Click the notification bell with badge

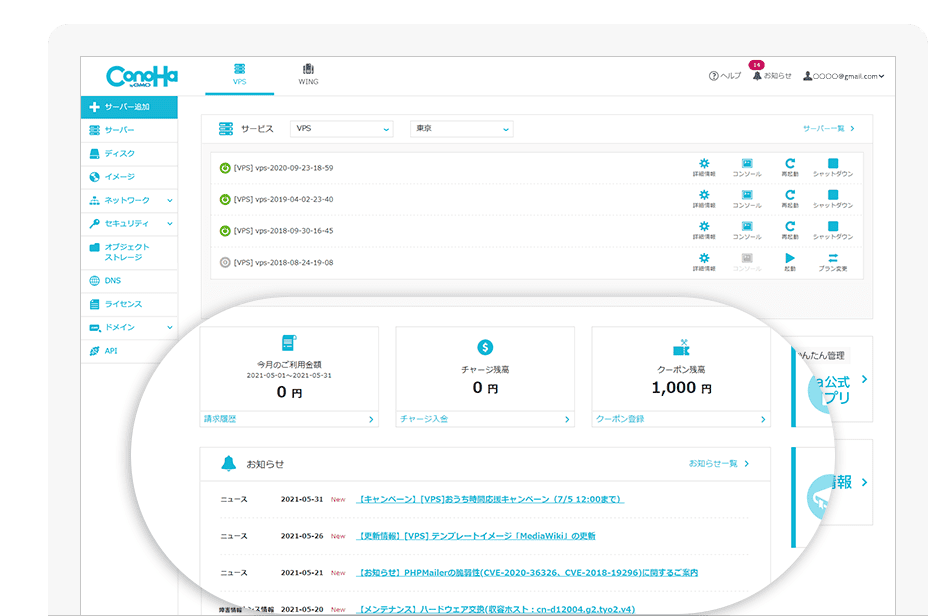pos(757,75)
